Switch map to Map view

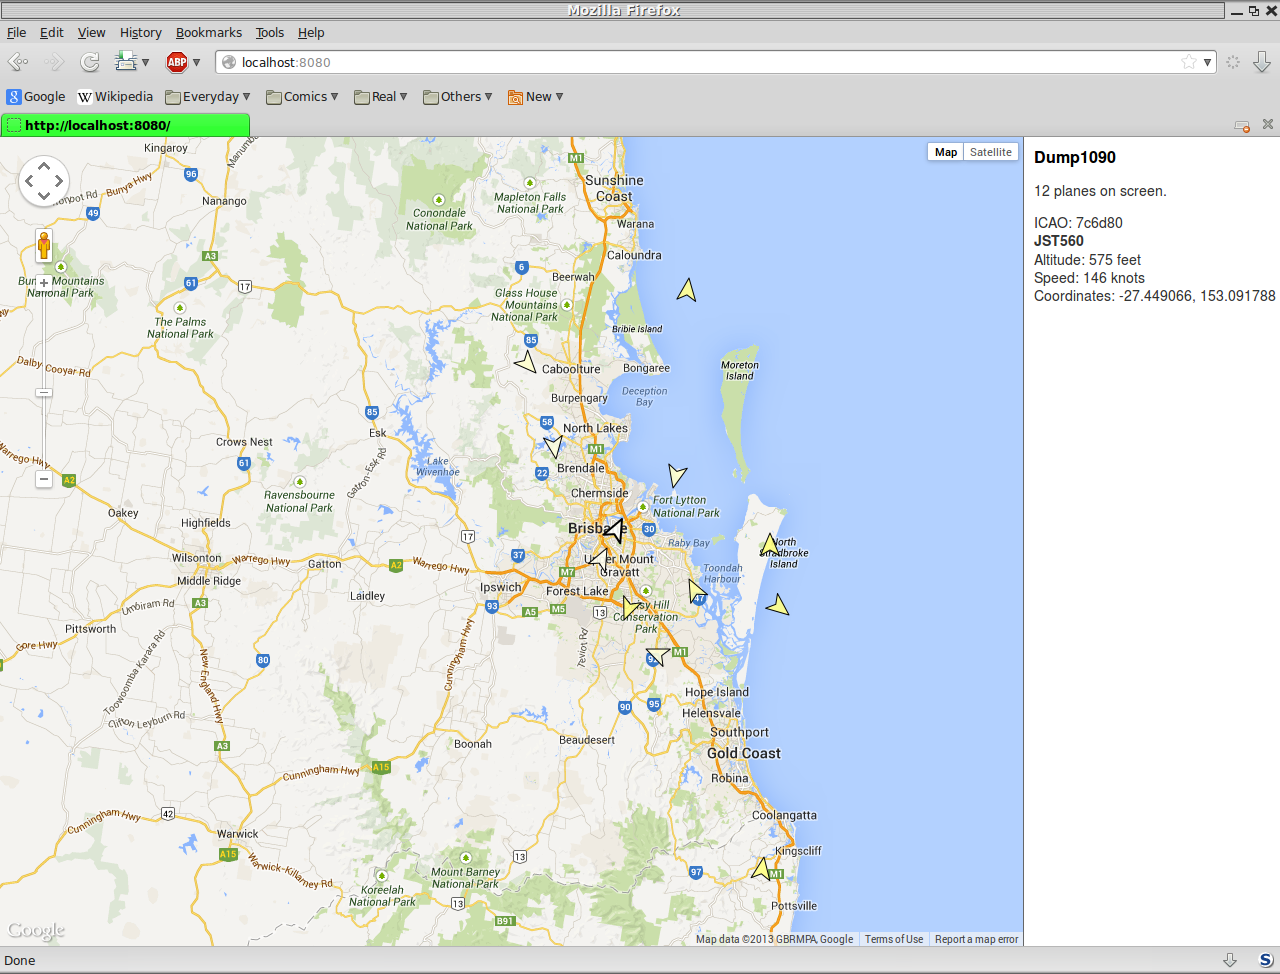tap(945, 152)
